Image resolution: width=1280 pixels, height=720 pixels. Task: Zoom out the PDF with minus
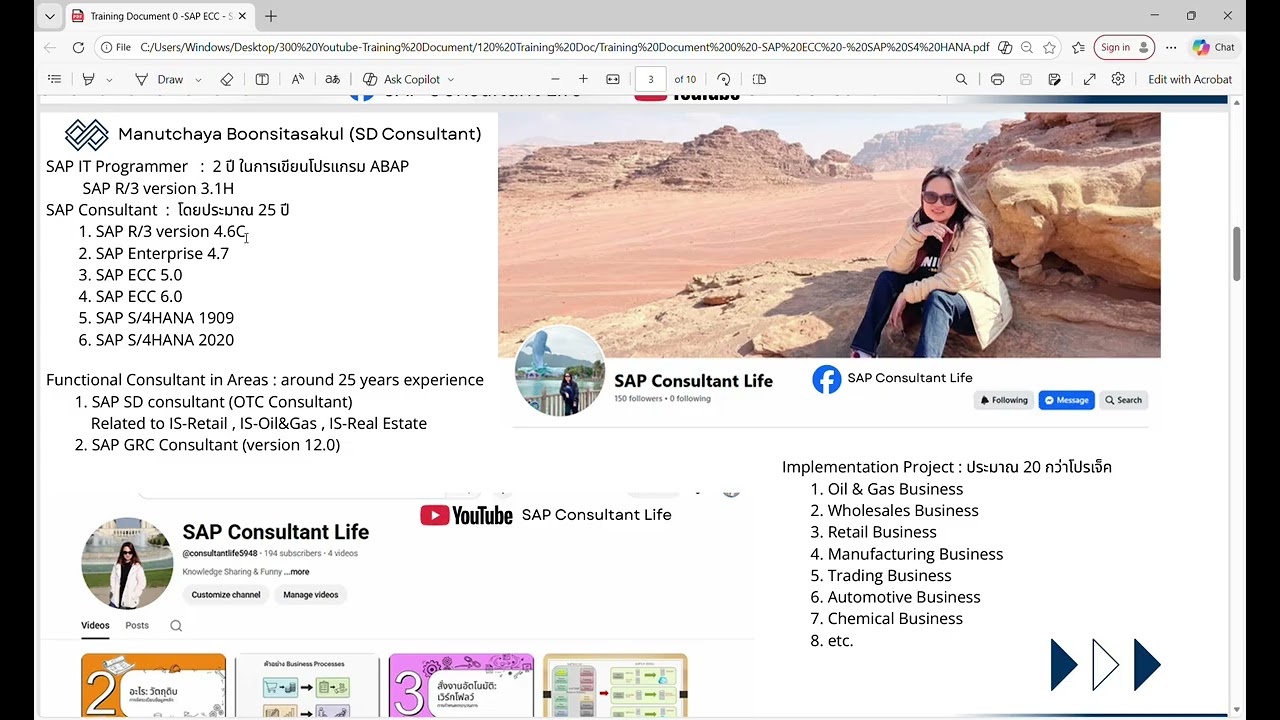(x=555, y=79)
